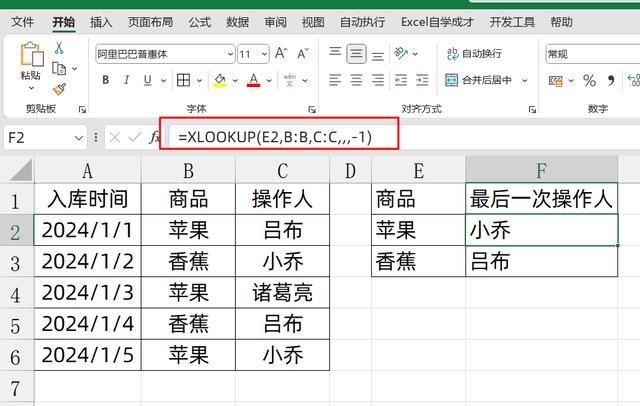Open alignment settings dialog launcher
The width and height of the screenshot is (640, 406).
click(532, 109)
